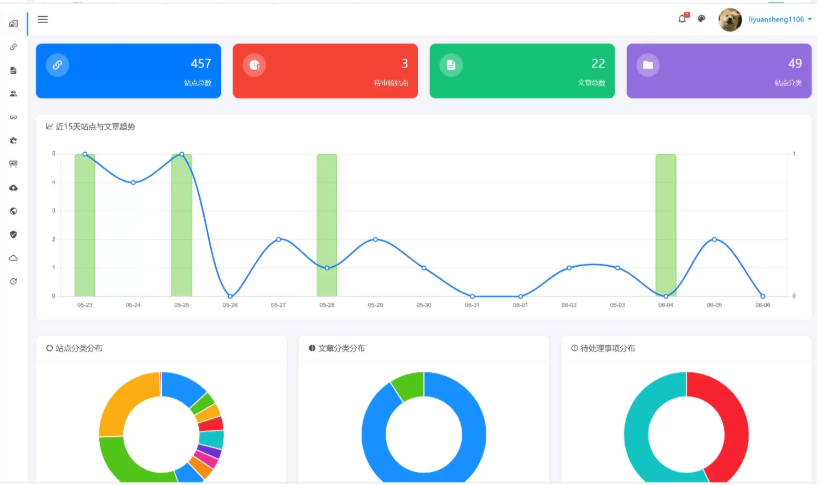Open the green card showing 22
The image size is (823, 486).
[522, 71]
